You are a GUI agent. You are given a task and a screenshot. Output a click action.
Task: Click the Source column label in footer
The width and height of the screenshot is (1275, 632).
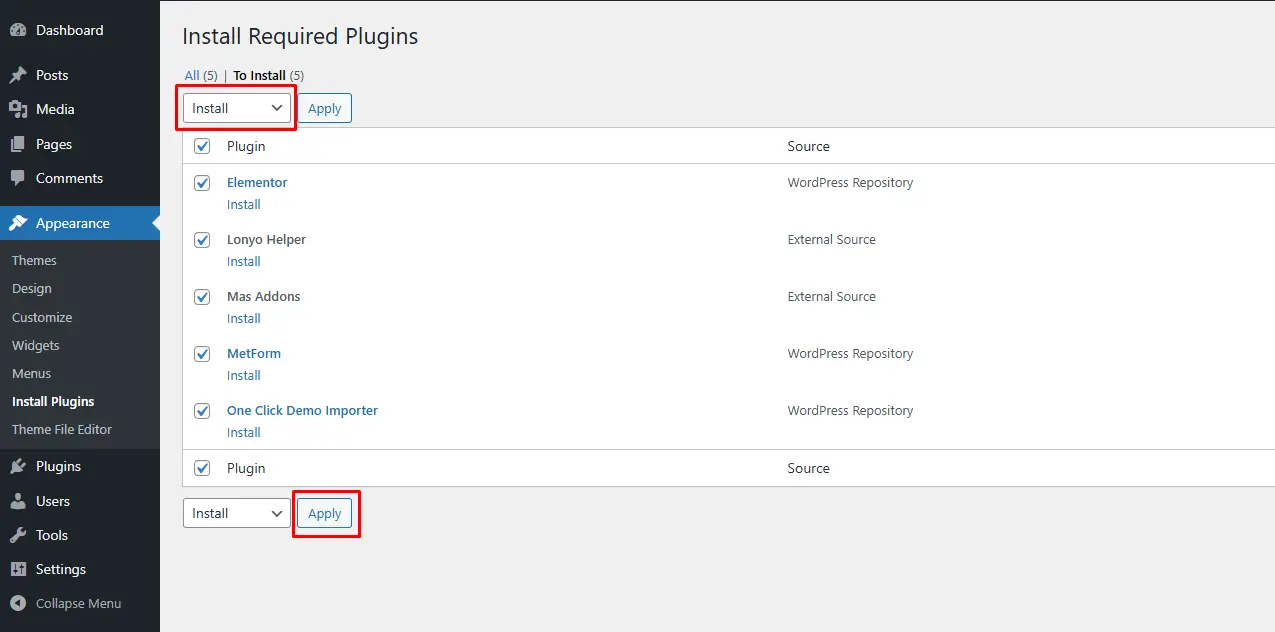pyautogui.click(x=808, y=468)
